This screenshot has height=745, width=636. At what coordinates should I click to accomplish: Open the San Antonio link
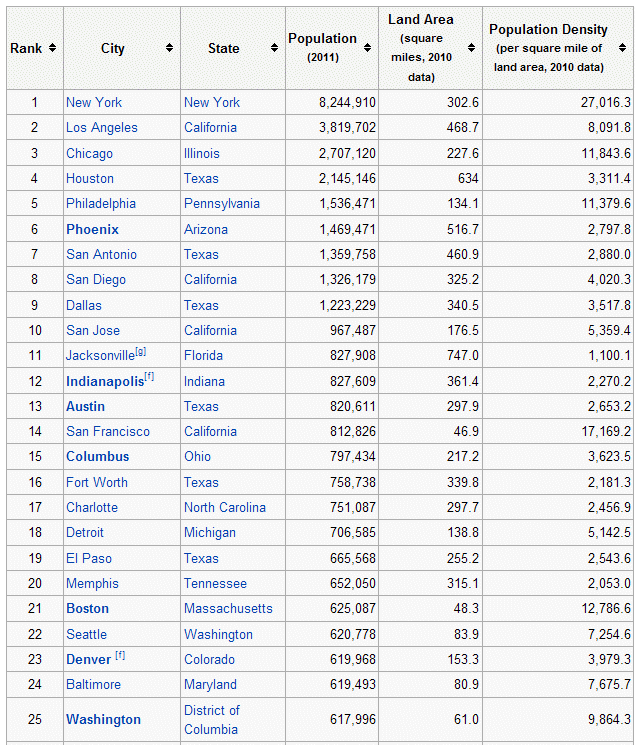coord(101,255)
